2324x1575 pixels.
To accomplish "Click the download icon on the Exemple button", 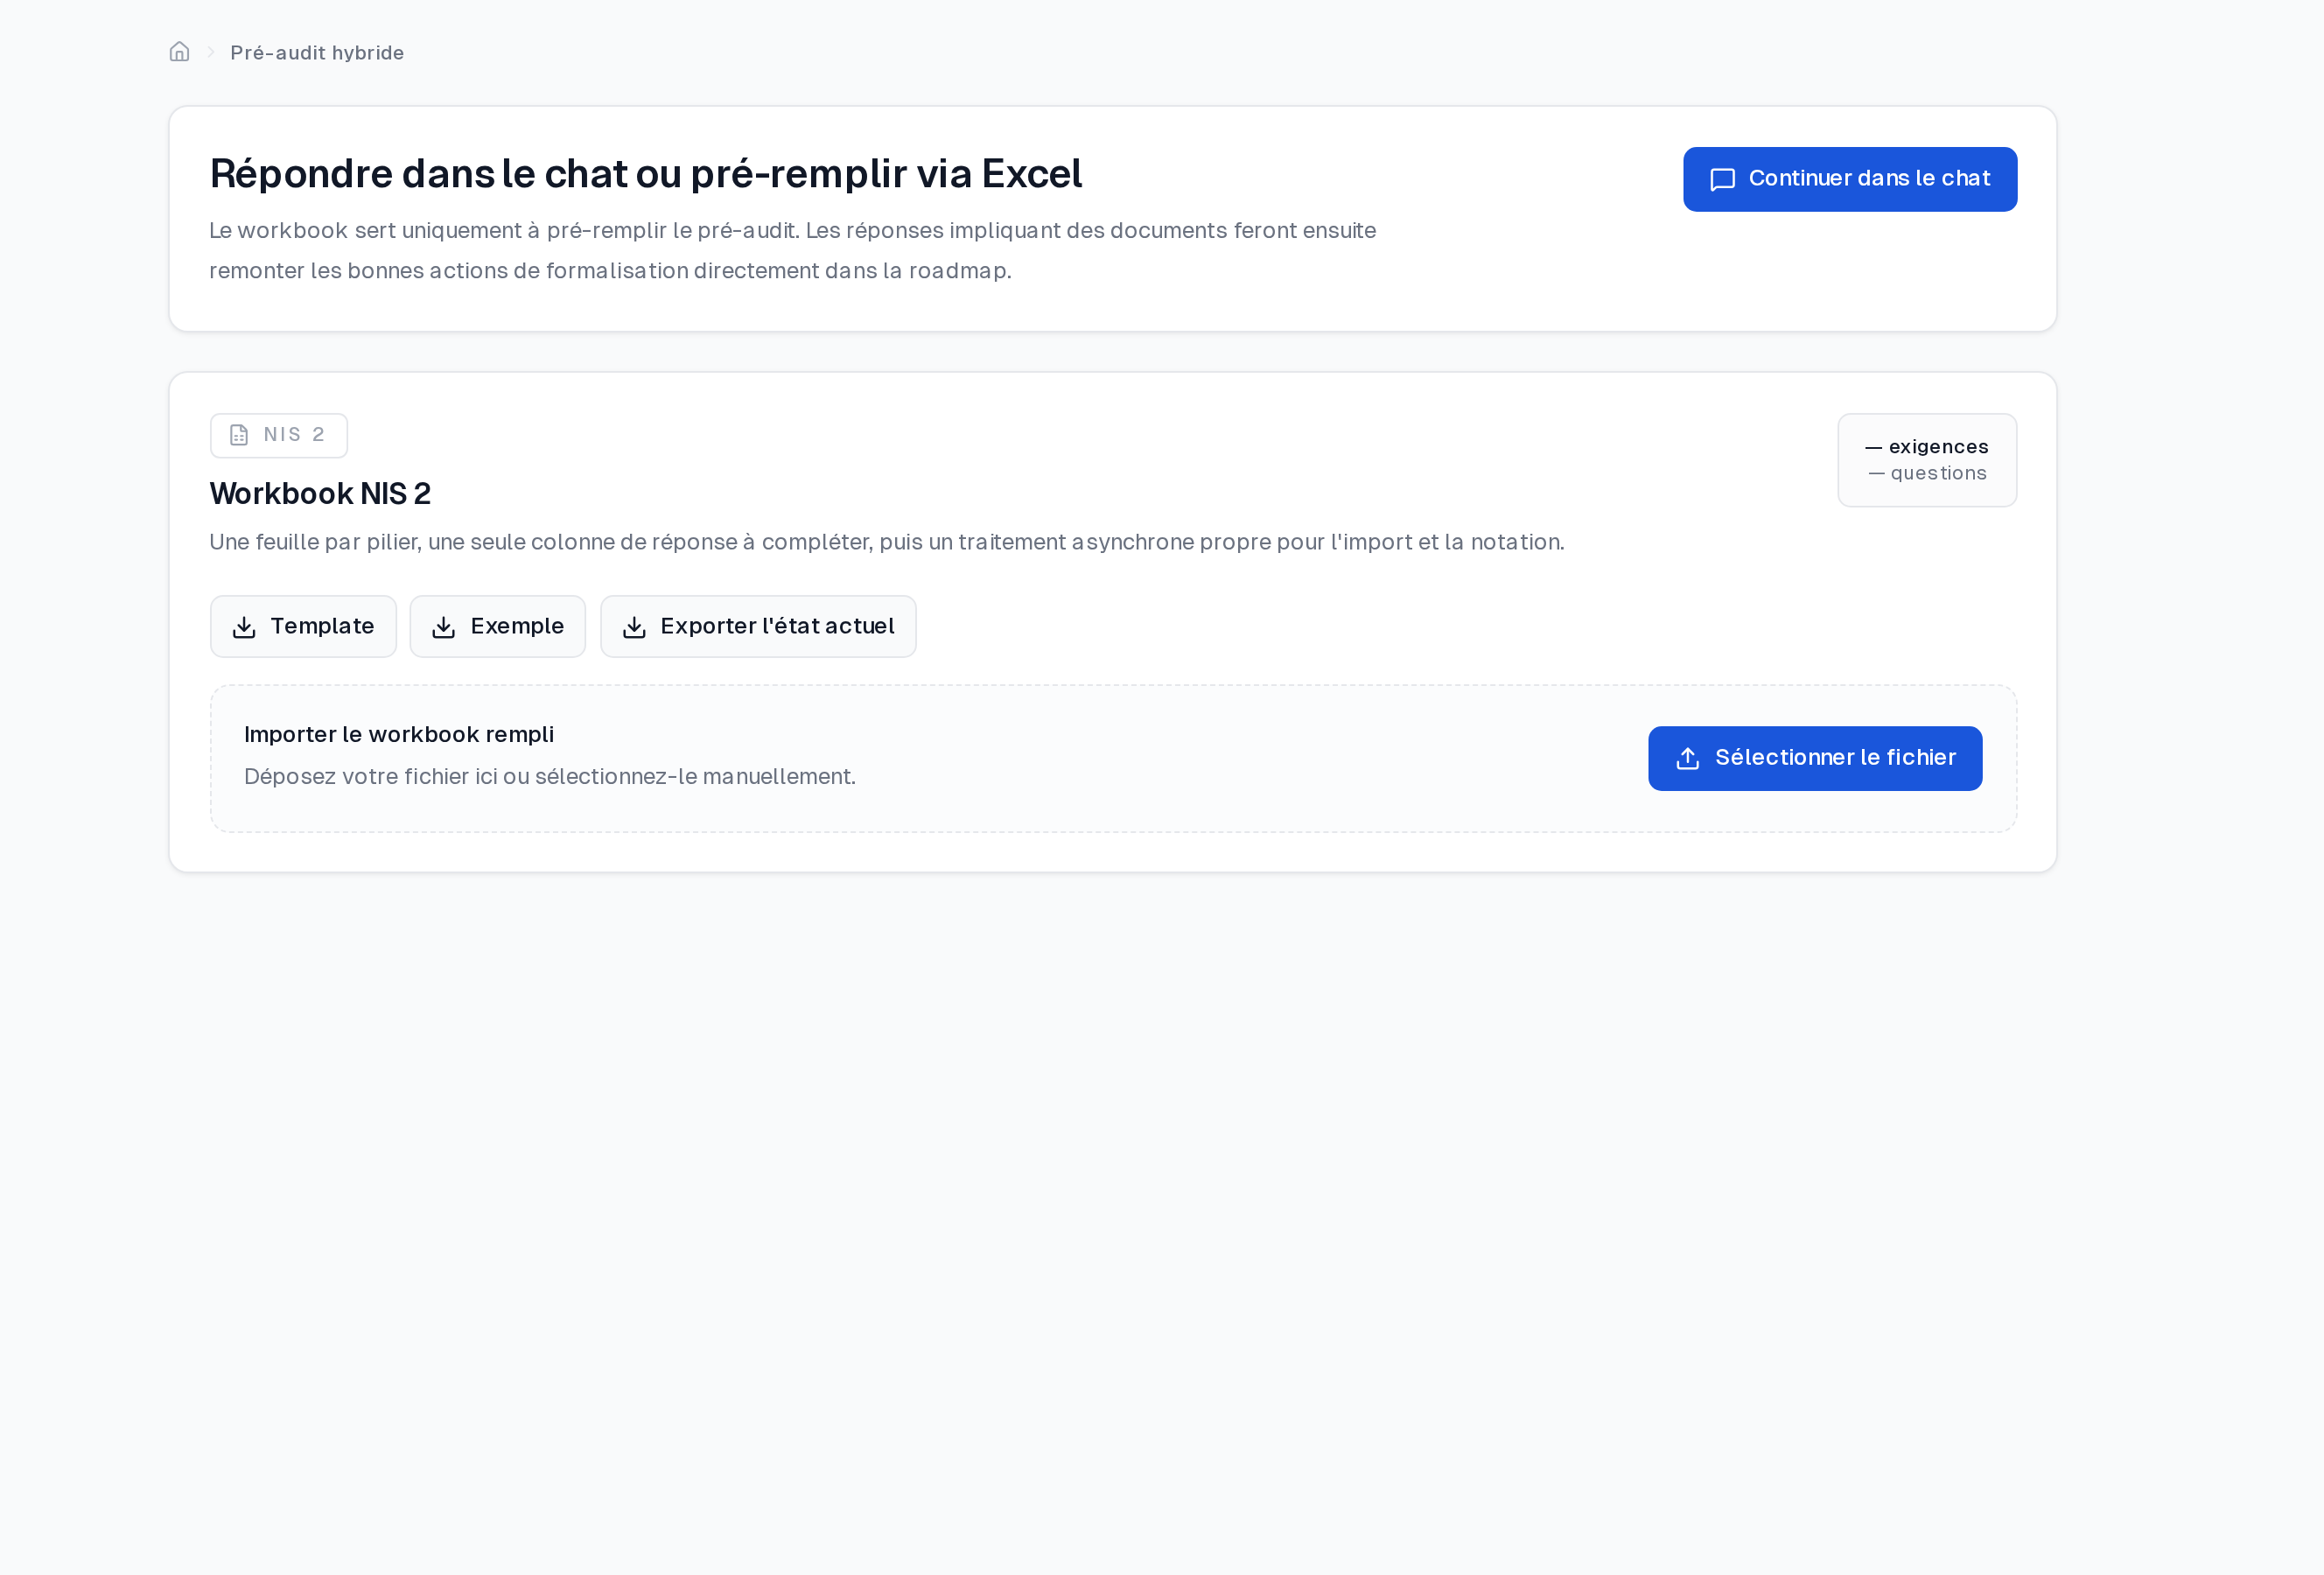I will [x=444, y=626].
